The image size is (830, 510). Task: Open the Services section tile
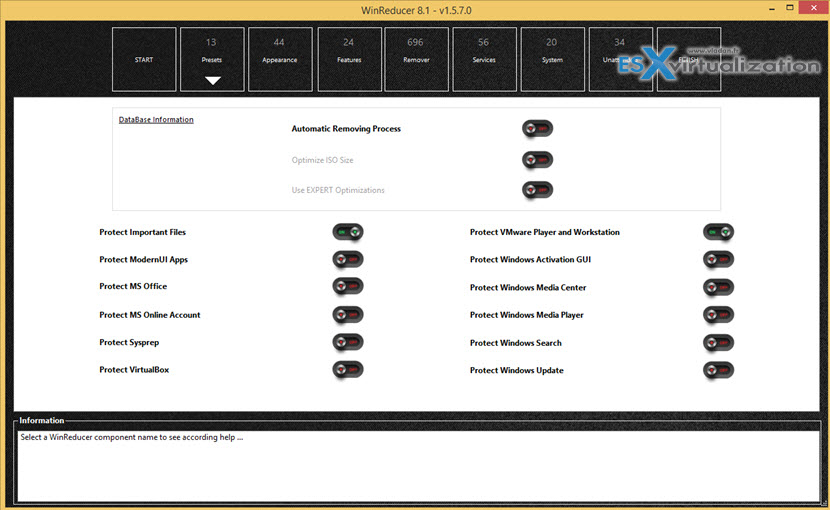[x=484, y=59]
